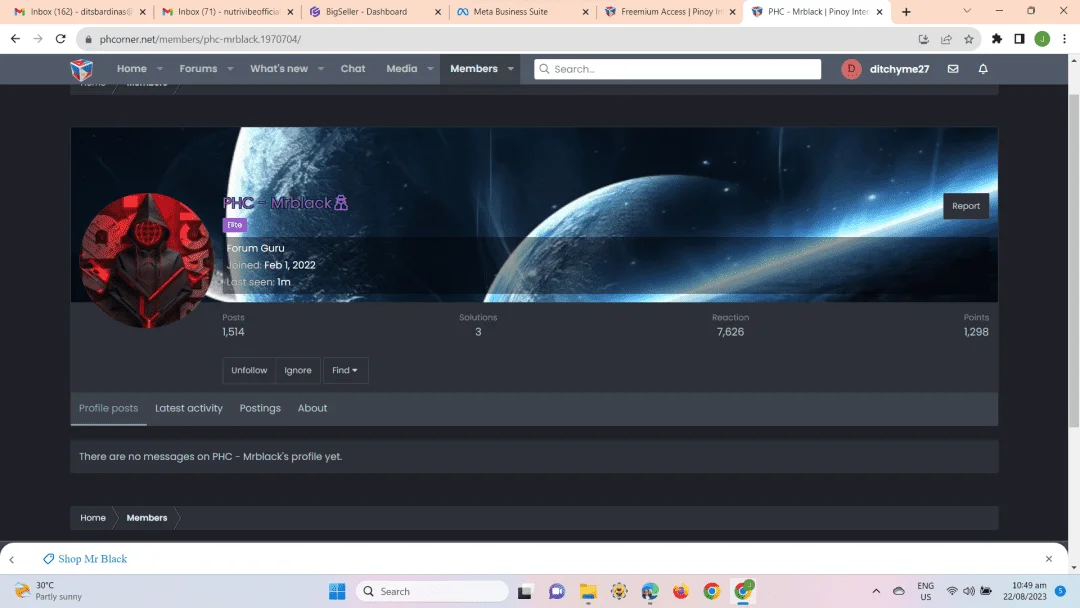This screenshot has height=608, width=1080.
Task: Click the search tabs chevron
Action: pyautogui.click(x=966, y=11)
